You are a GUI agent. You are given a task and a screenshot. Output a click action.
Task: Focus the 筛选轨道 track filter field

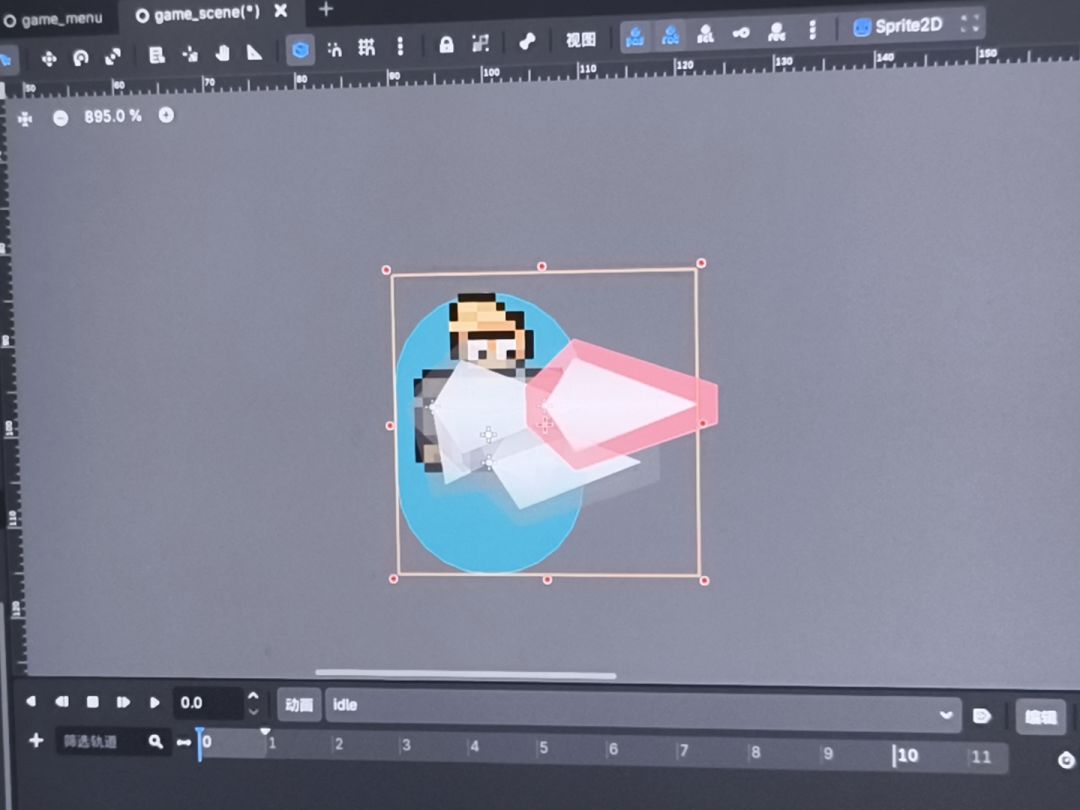pos(112,742)
